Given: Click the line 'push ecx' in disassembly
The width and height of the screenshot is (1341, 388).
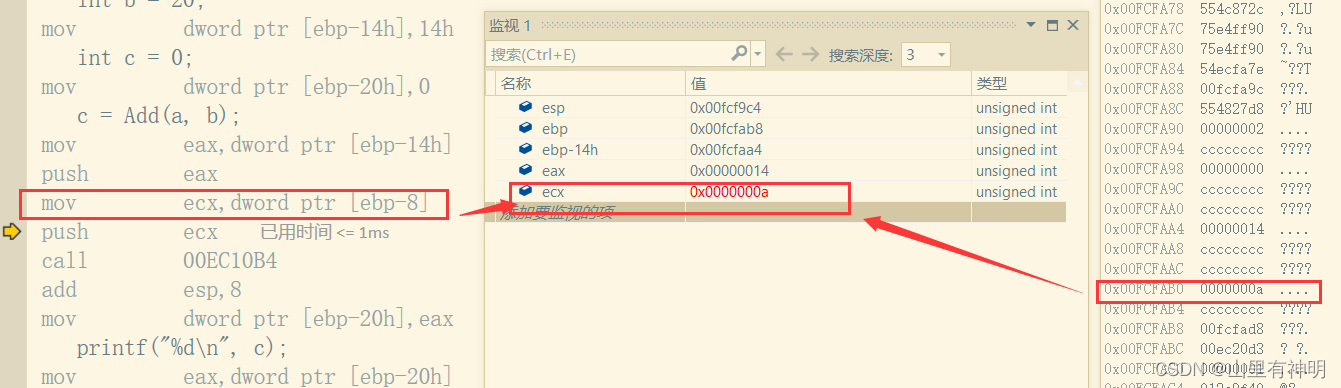Looking at the screenshot, I should pos(129,232).
